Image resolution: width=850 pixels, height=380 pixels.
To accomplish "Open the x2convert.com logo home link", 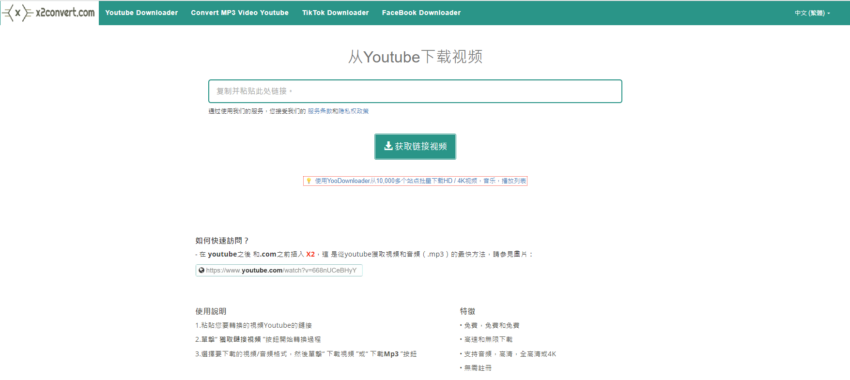I will click(x=49, y=13).
